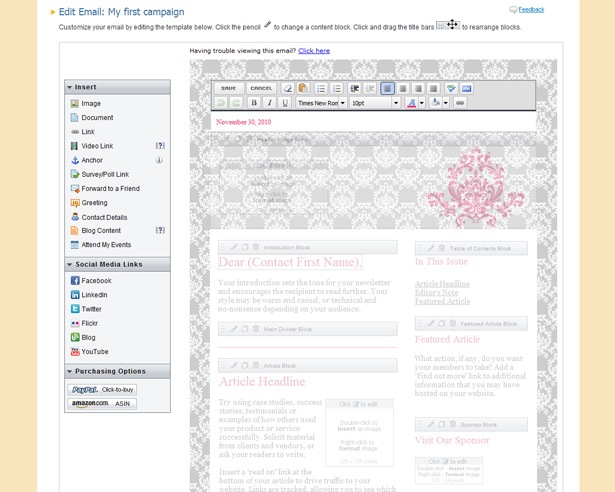This screenshot has height=492, width=615.
Task: Insert Forward to a Friend
Action: coord(105,189)
